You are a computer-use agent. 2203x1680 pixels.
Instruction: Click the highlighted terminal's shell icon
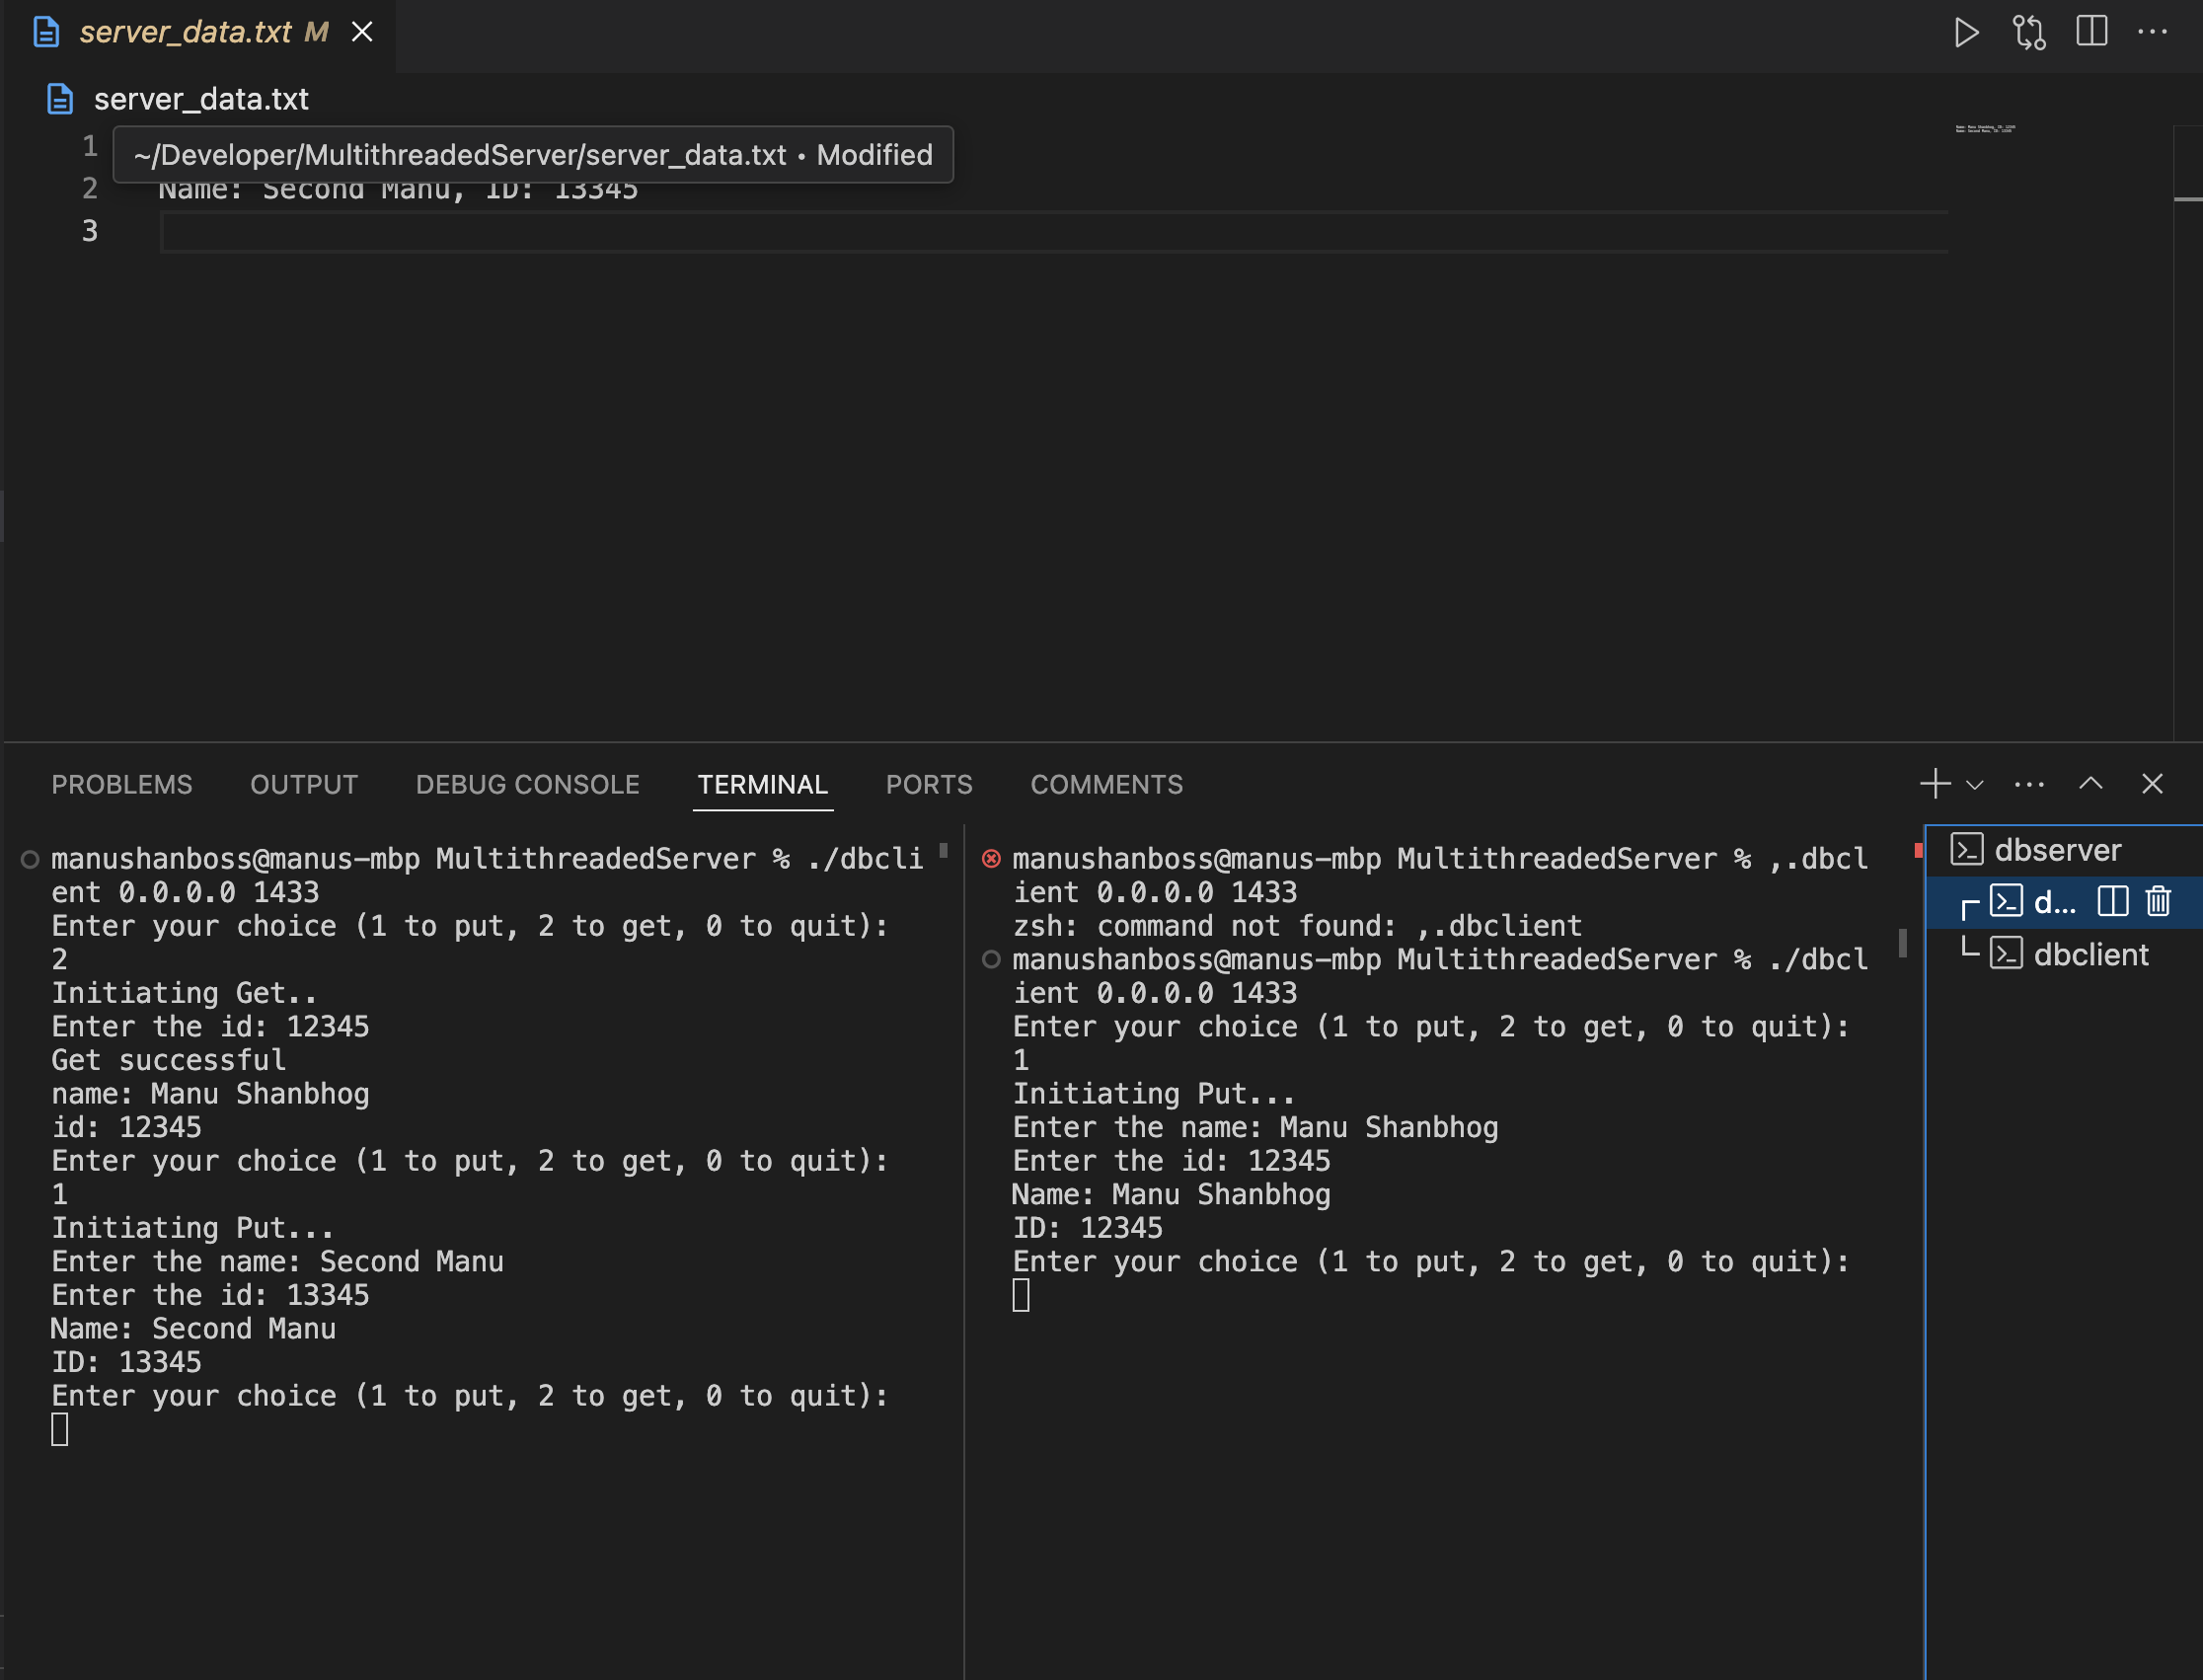[2007, 902]
